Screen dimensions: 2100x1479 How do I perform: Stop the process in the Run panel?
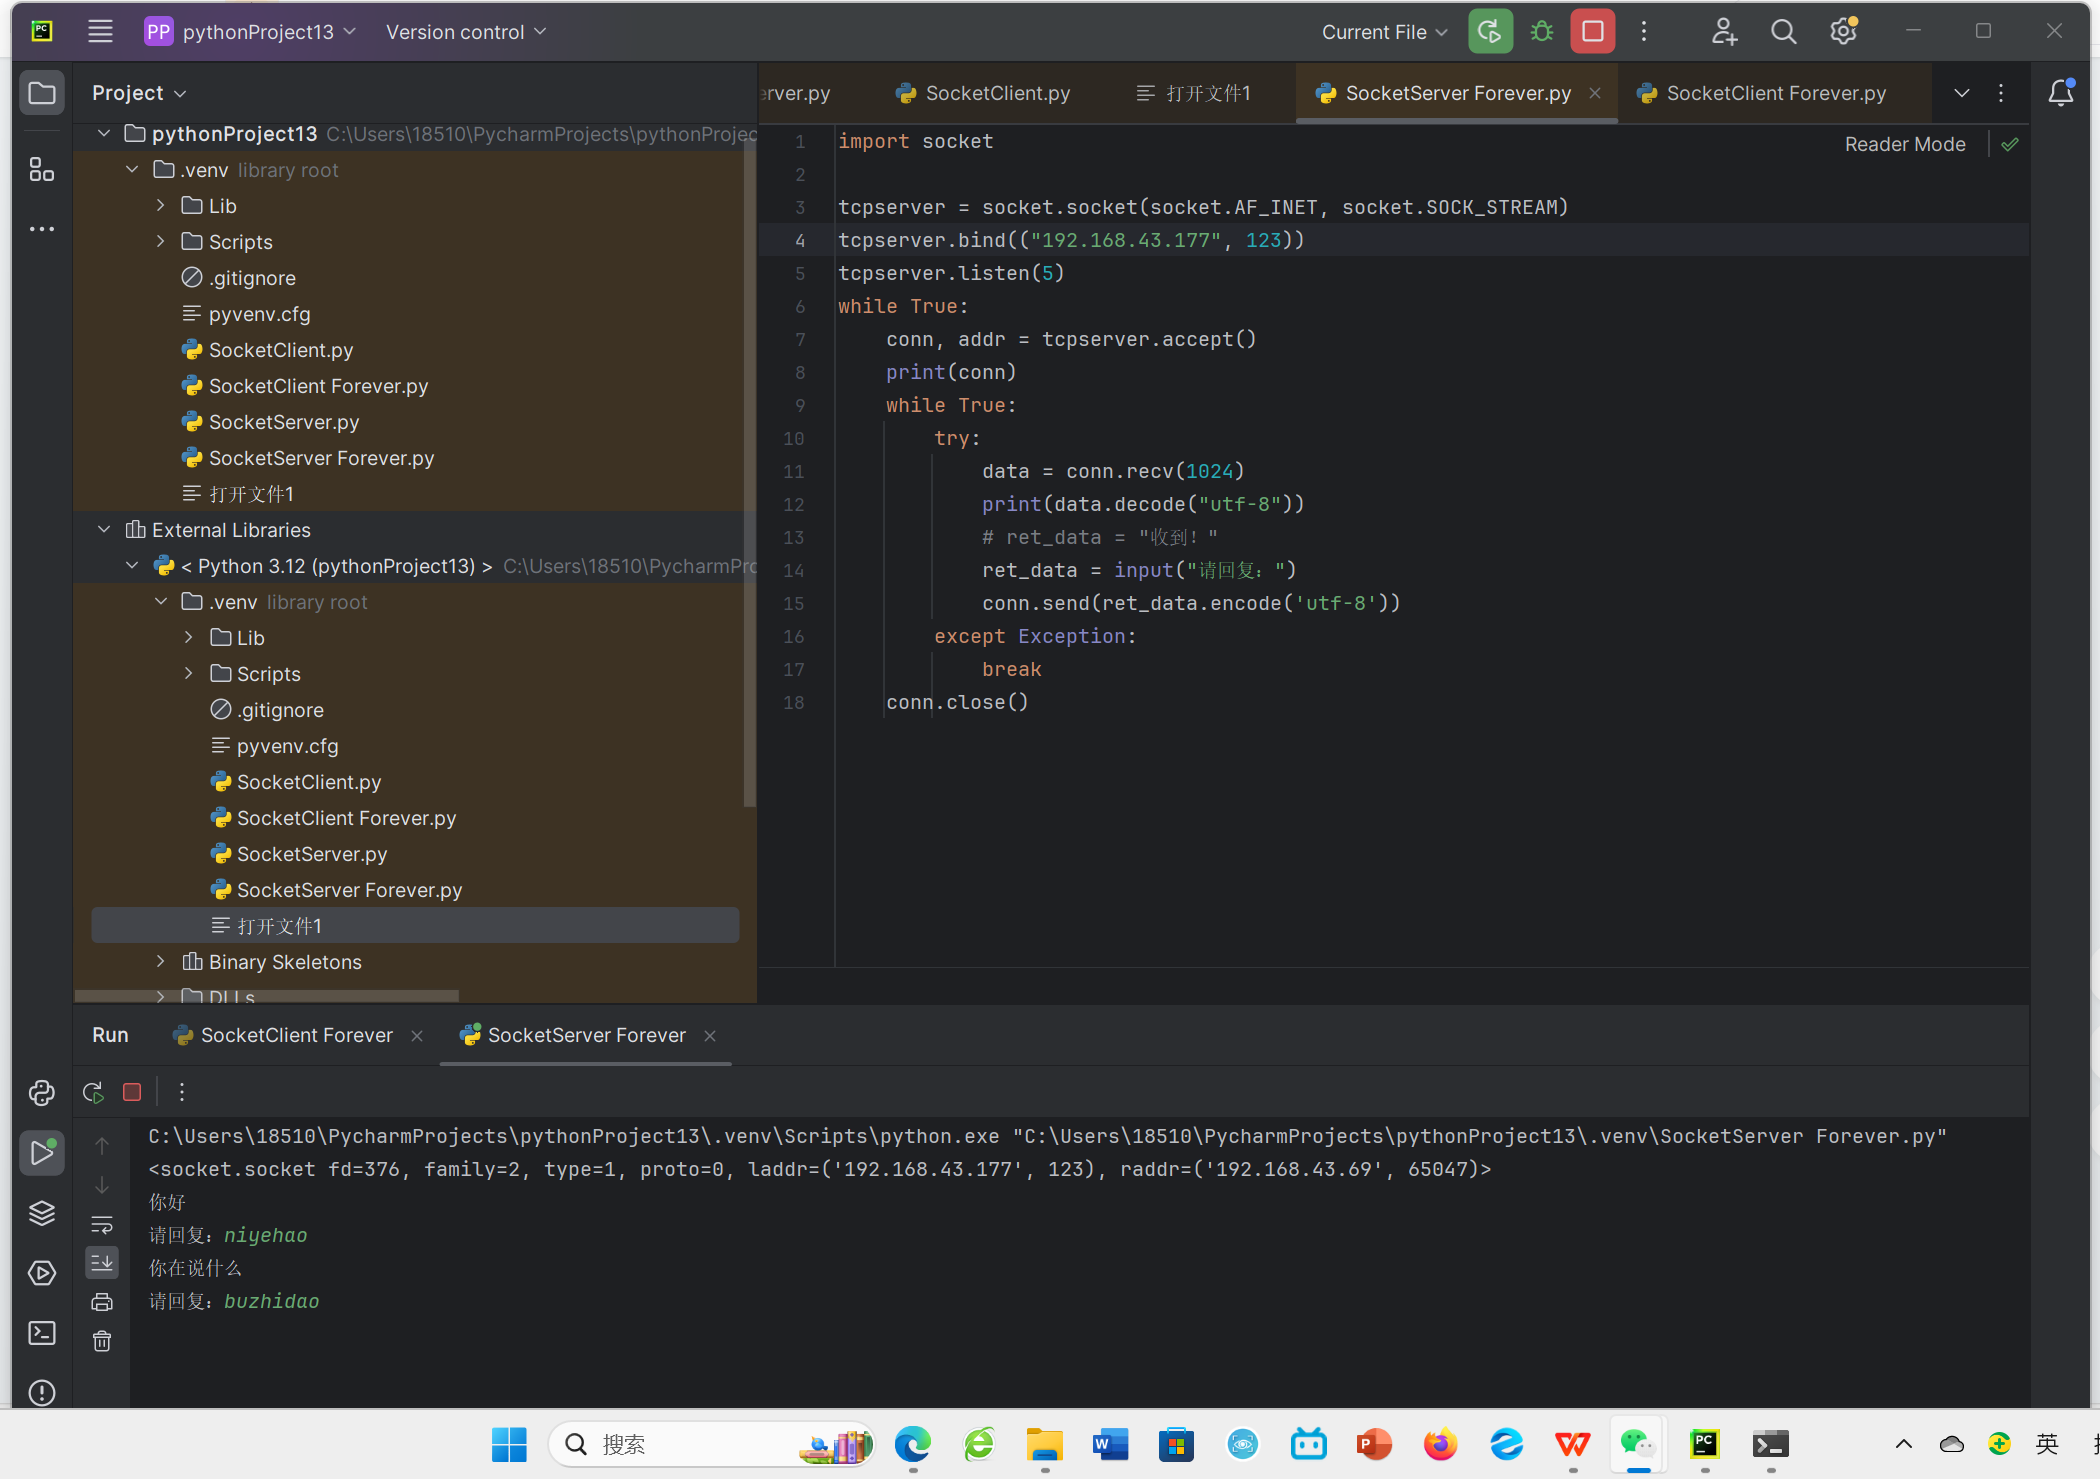coord(132,1092)
